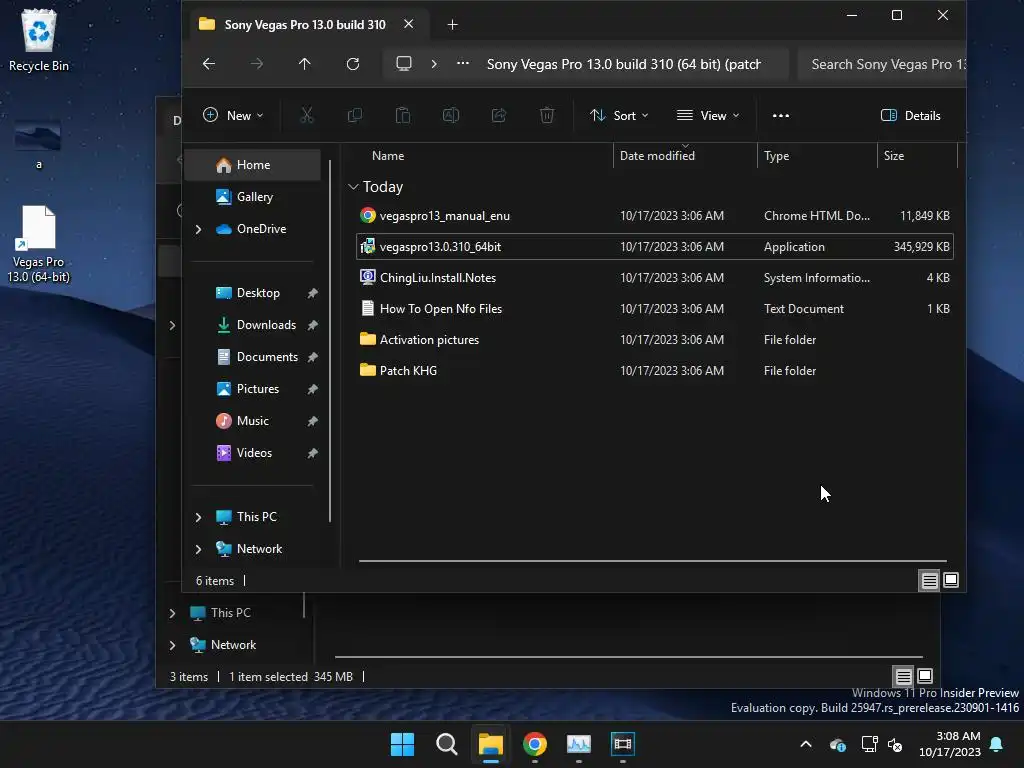Open the View dropdown menu
The width and height of the screenshot is (1024, 768).
point(709,116)
